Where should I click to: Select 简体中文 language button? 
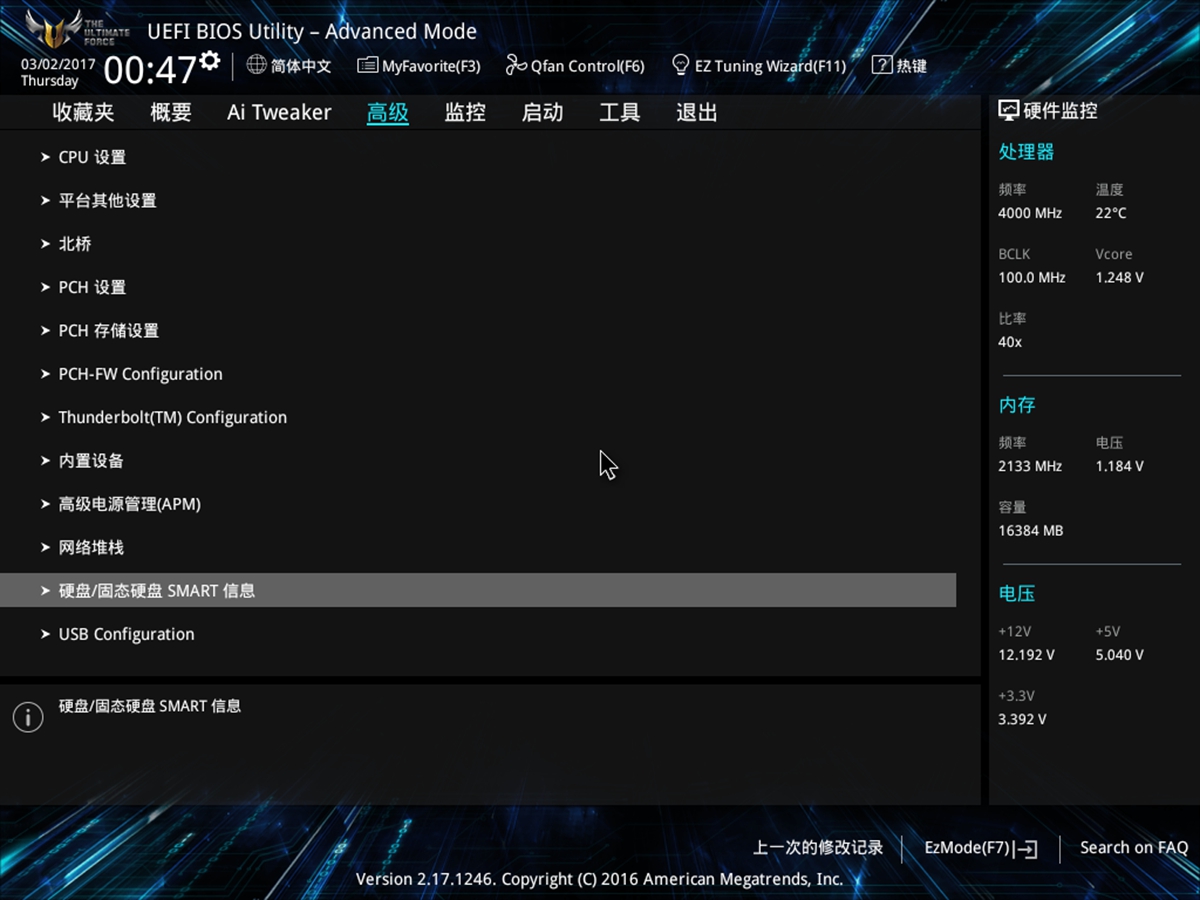point(301,66)
